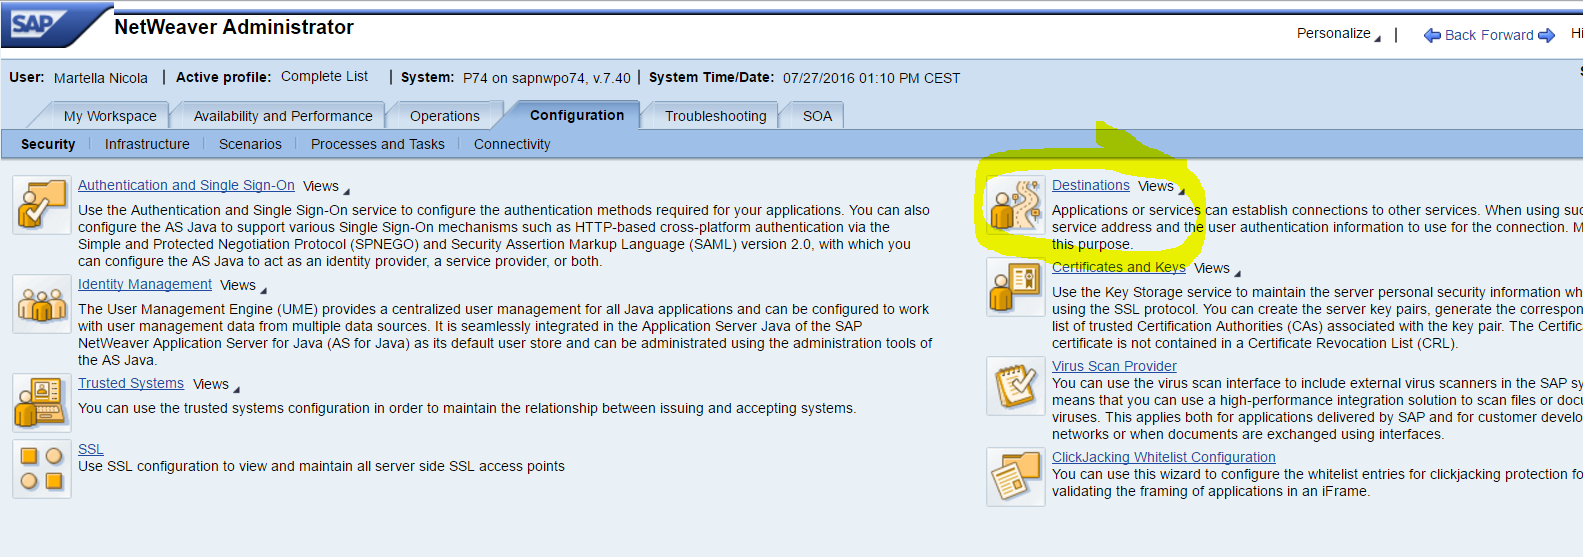This screenshot has width=1583, height=557.
Task: Switch to Availability and Performance tab
Action: [283, 116]
